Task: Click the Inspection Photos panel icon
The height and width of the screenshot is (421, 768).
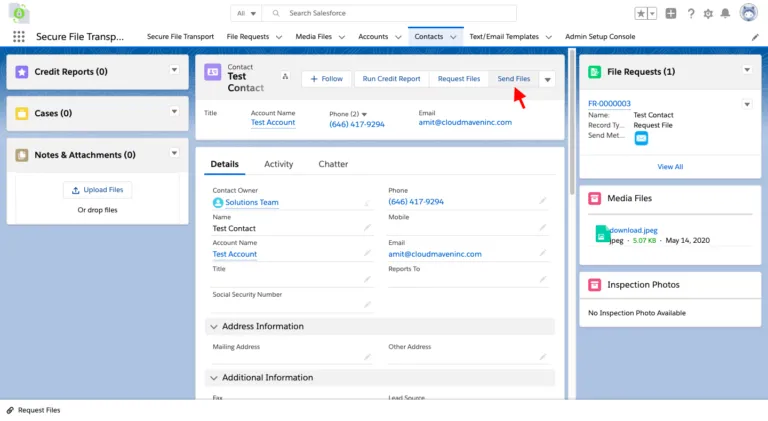Action: (x=595, y=285)
